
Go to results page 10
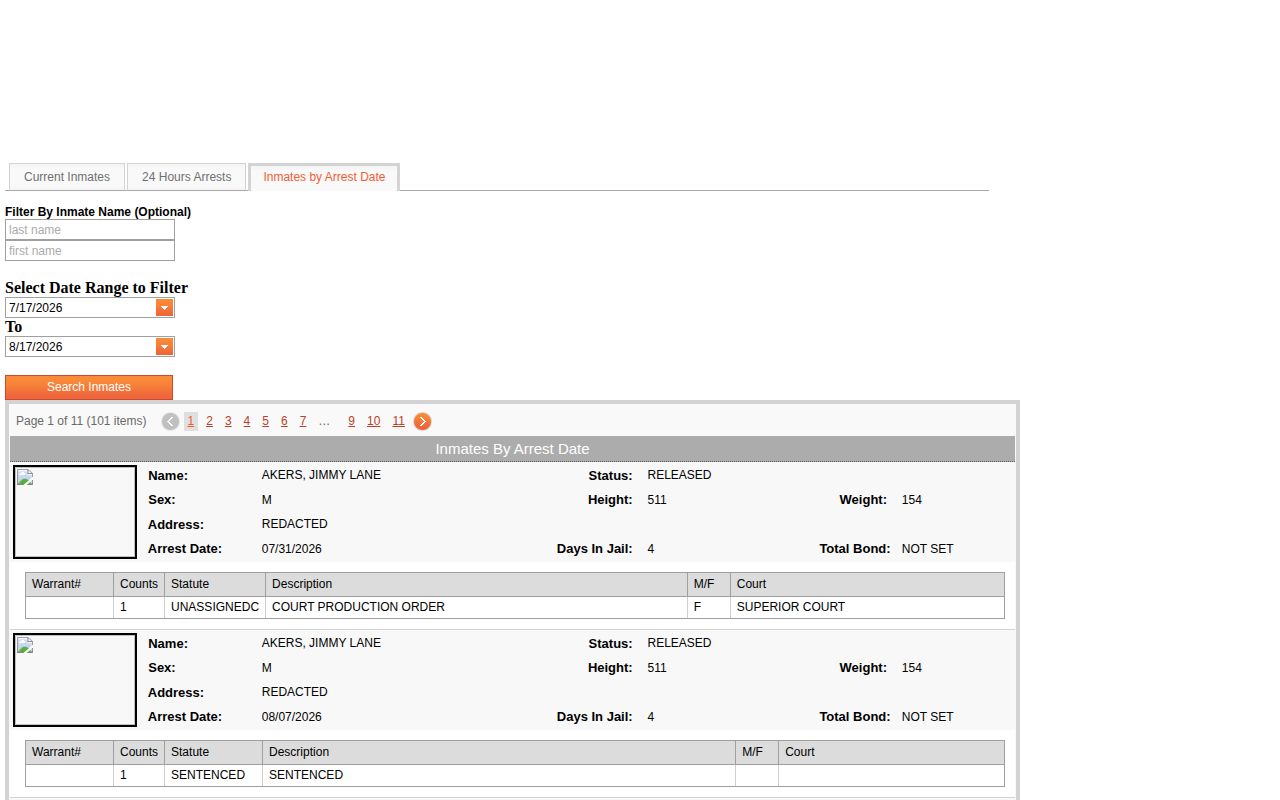(x=373, y=422)
